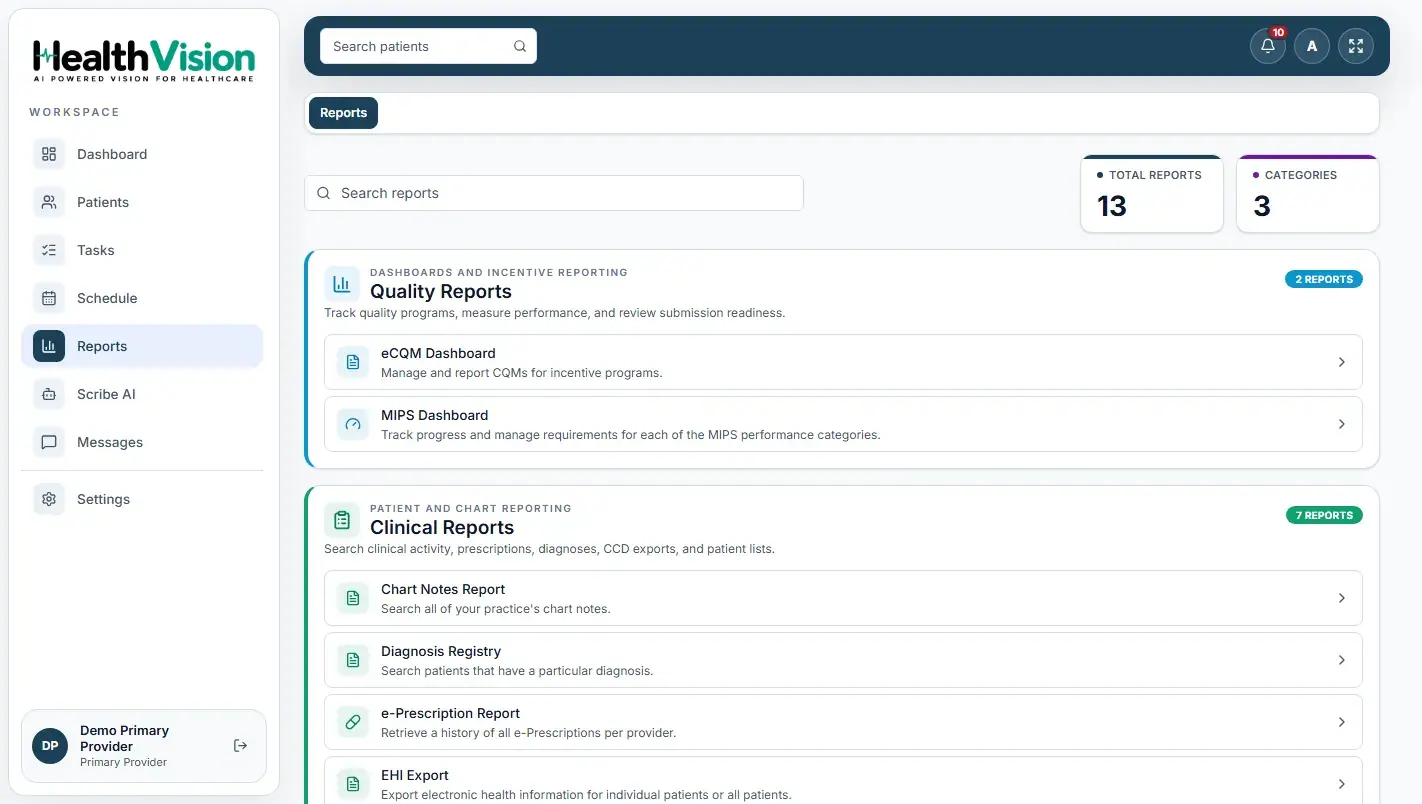Open Scribe AI in the sidebar
Viewport: 1422px width, 804px height.
point(142,394)
